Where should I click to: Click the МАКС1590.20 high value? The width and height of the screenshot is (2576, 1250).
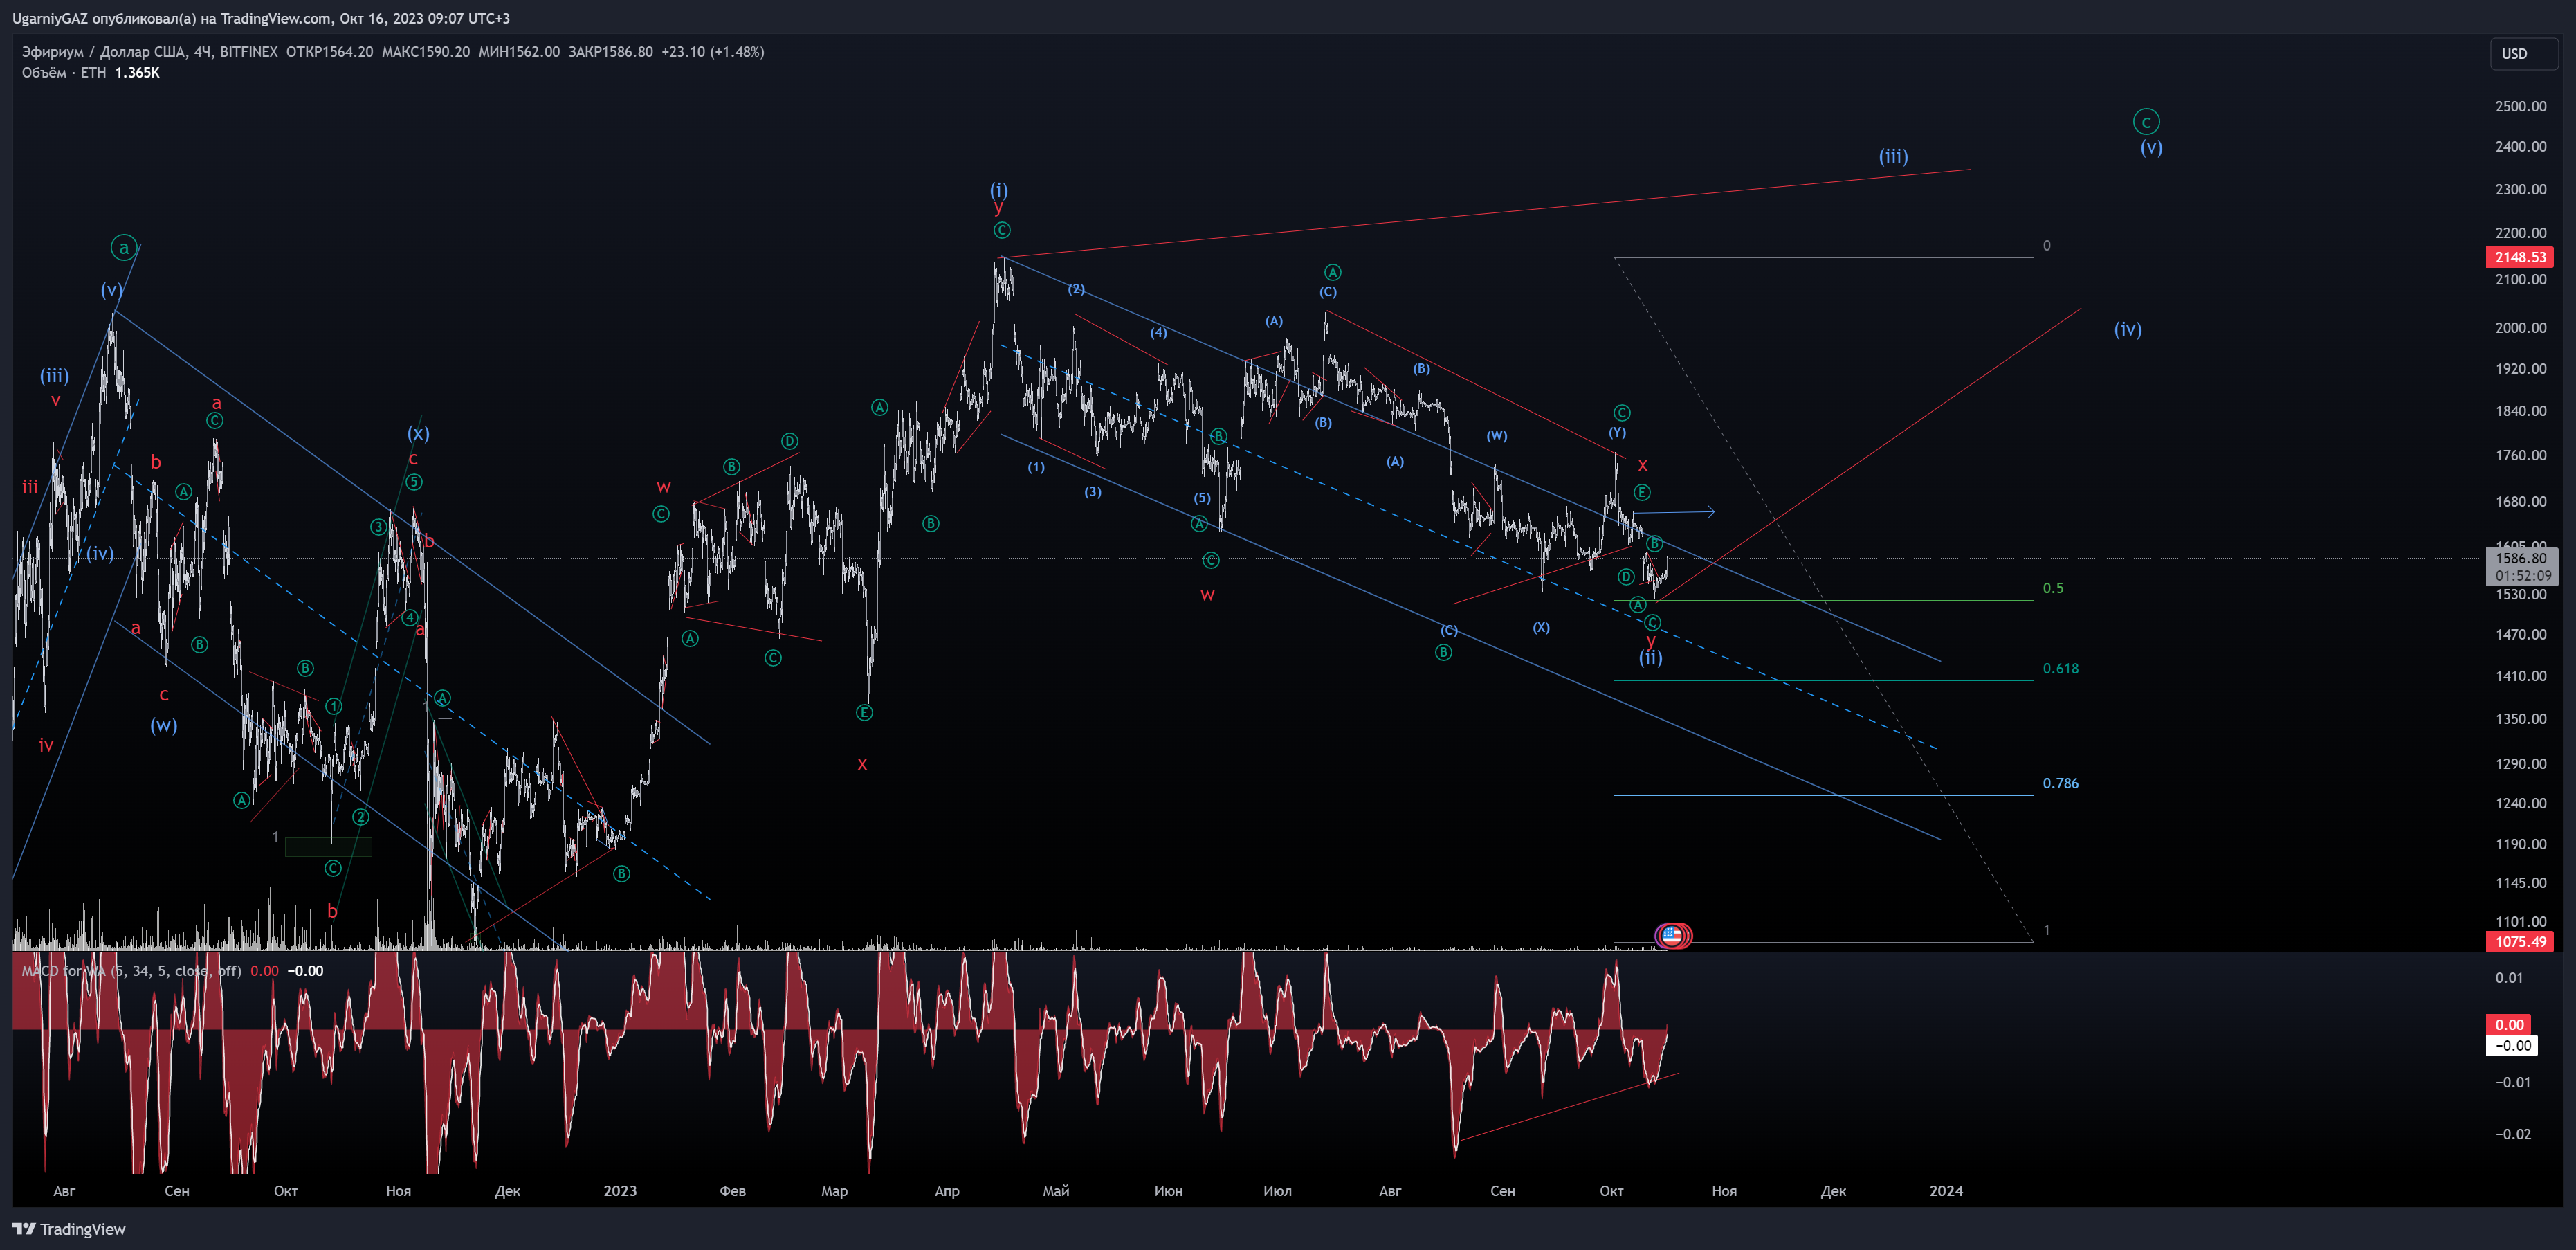[425, 52]
